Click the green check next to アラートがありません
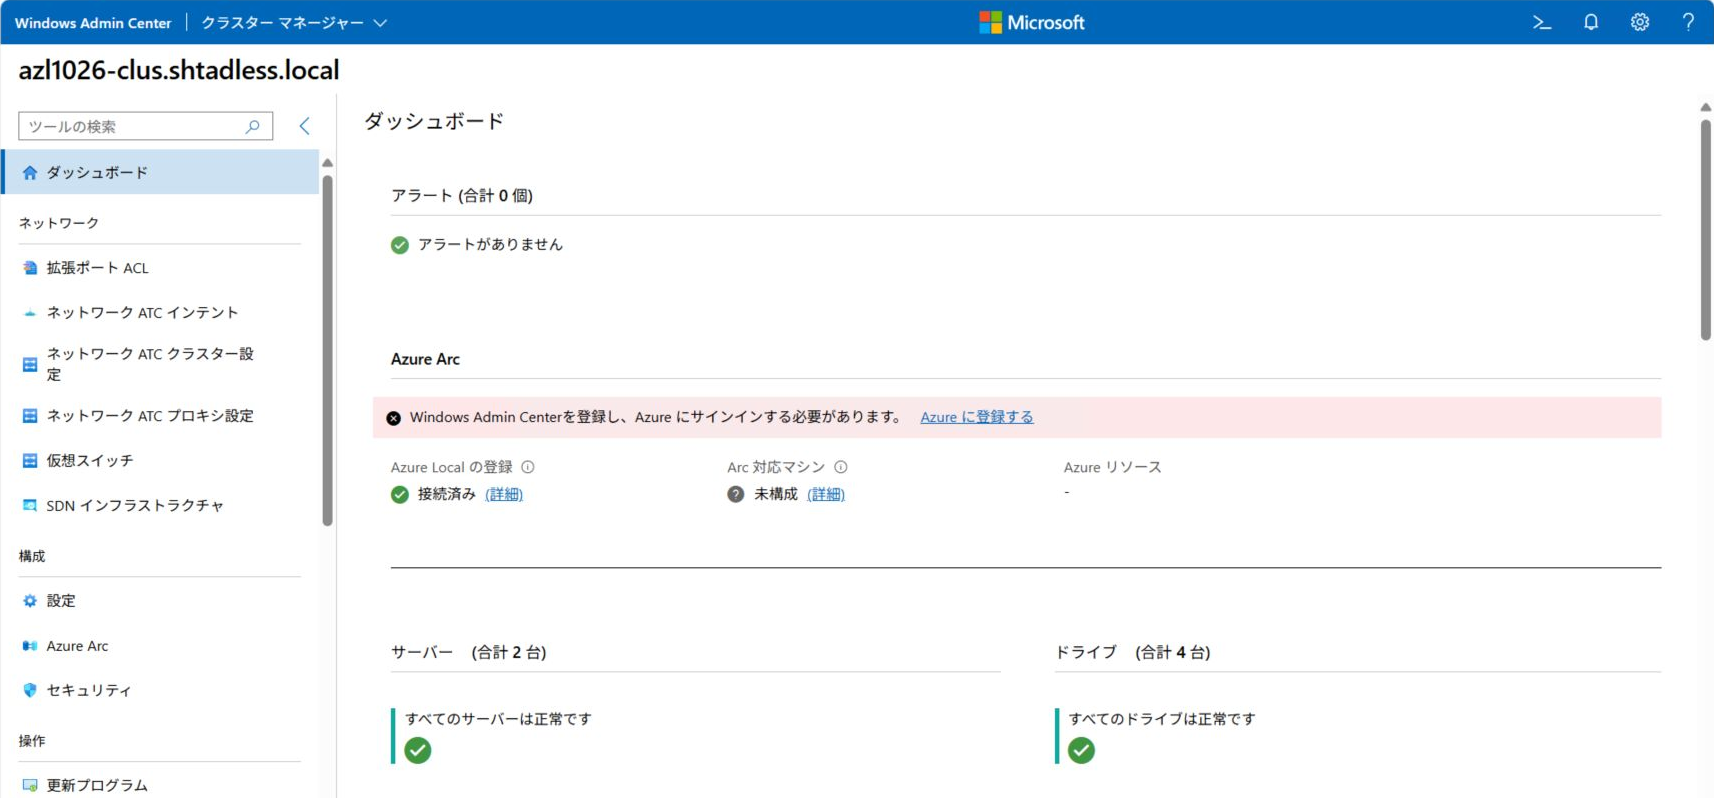 click(x=400, y=245)
